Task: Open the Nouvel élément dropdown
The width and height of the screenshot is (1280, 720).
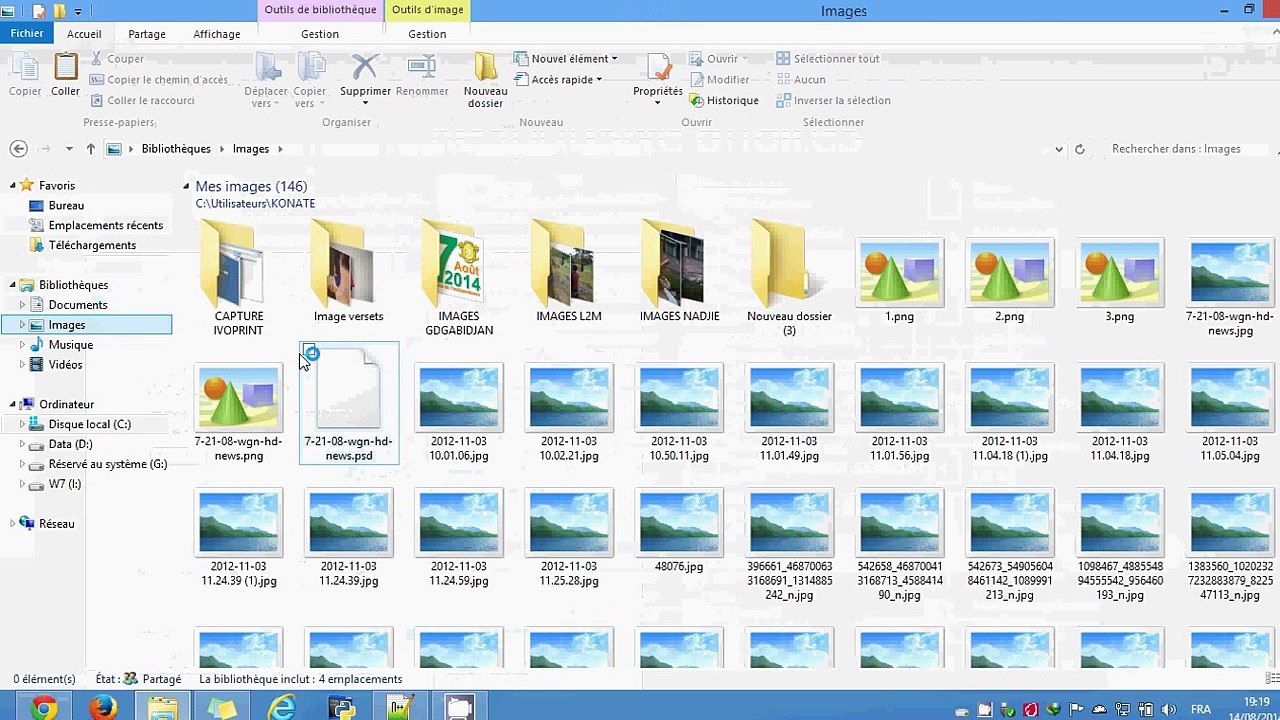Action: pos(566,59)
